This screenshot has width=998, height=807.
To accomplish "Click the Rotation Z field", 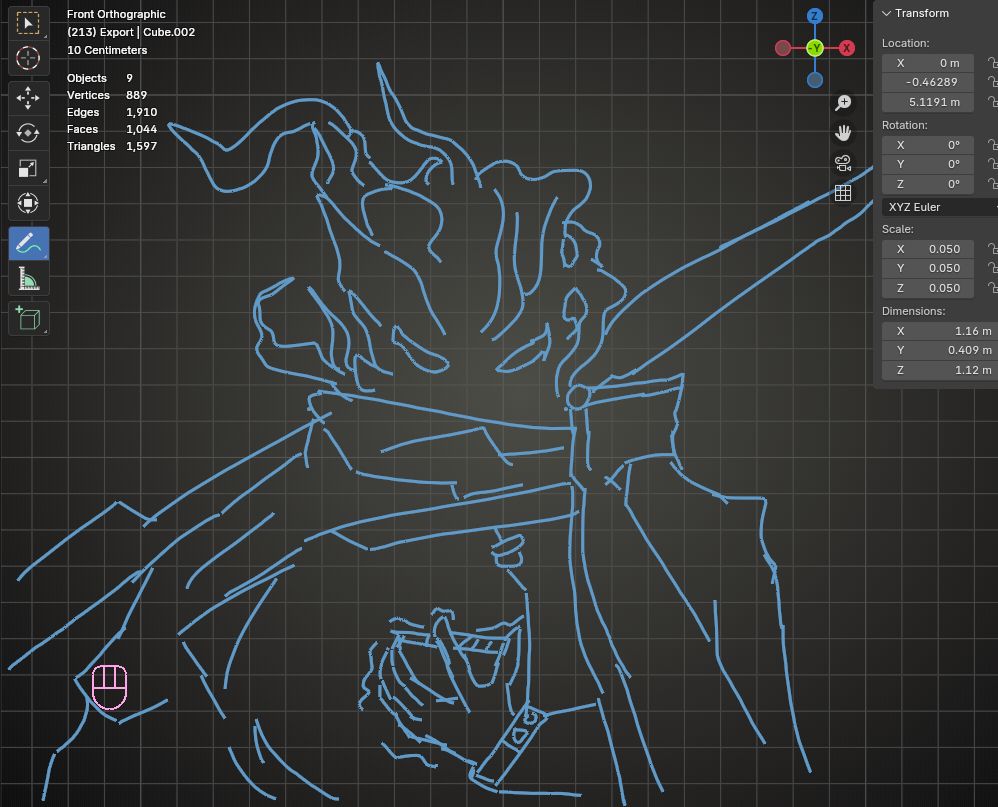I will tap(928, 184).
